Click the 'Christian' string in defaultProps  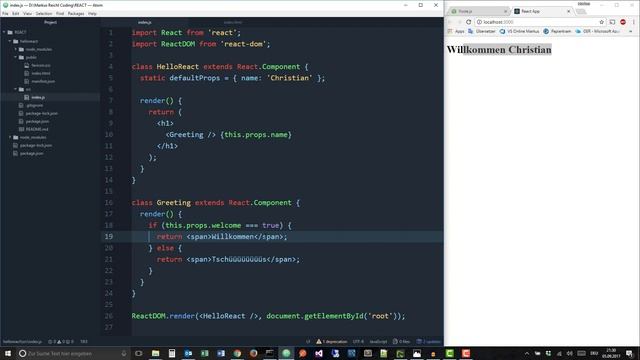289,78
